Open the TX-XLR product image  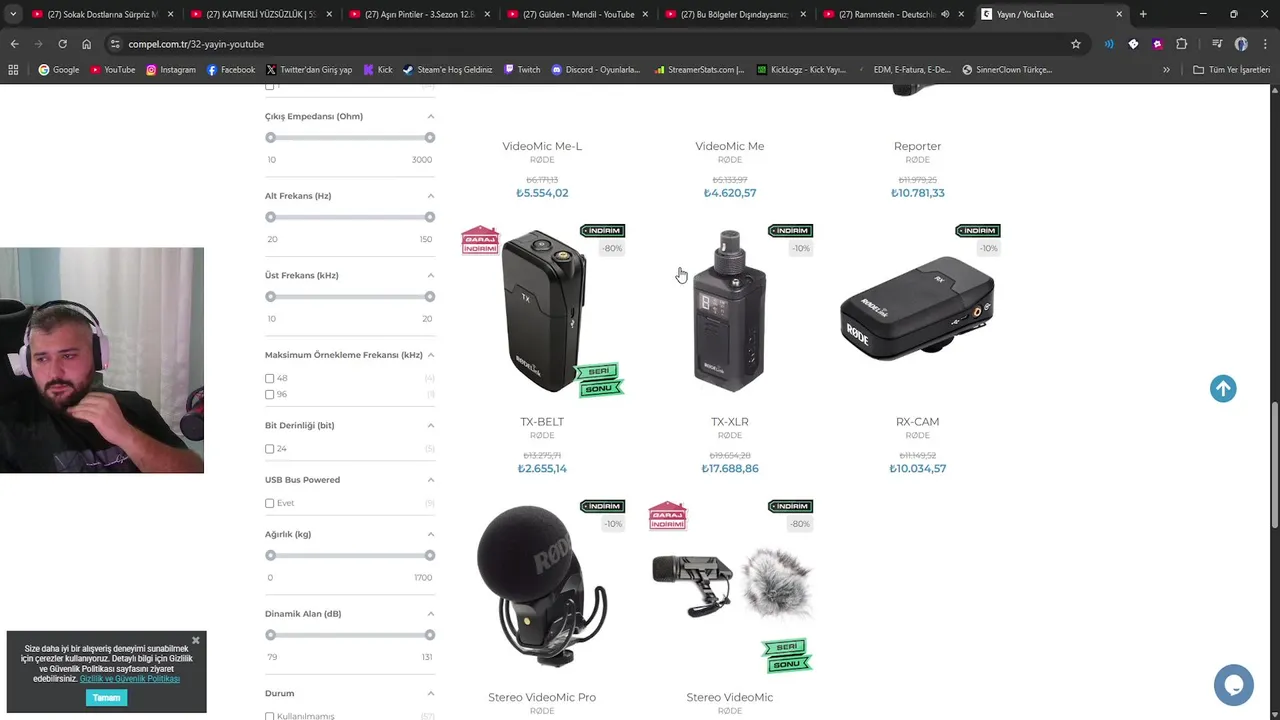click(x=730, y=311)
